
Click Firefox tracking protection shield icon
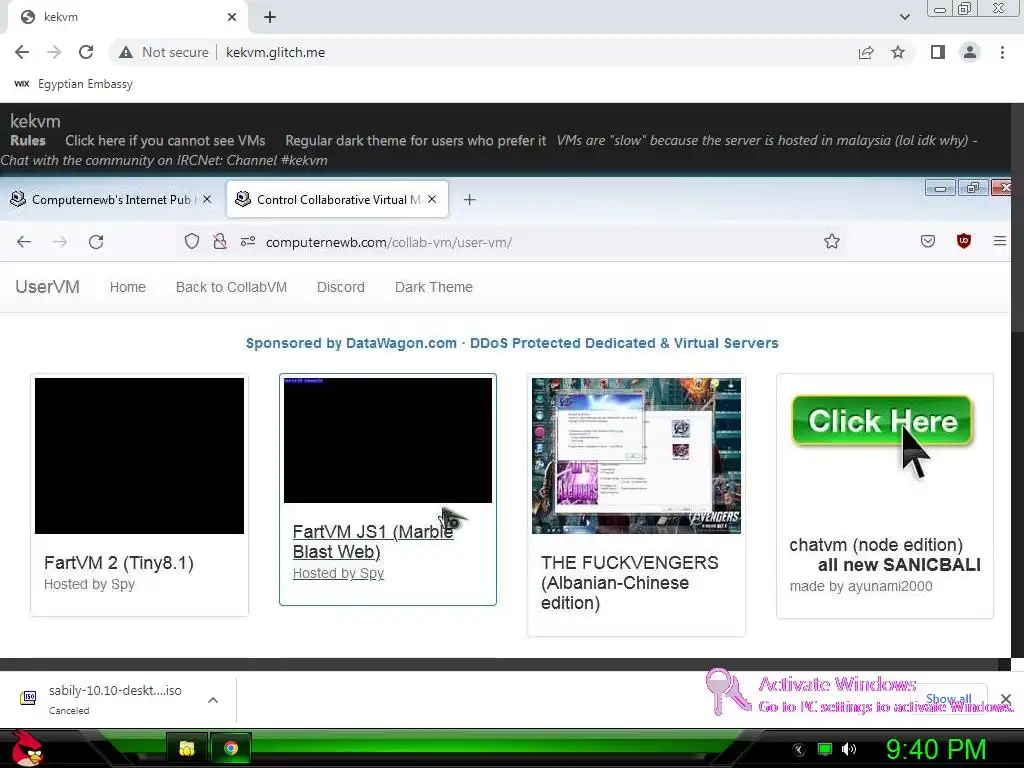tap(191, 242)
